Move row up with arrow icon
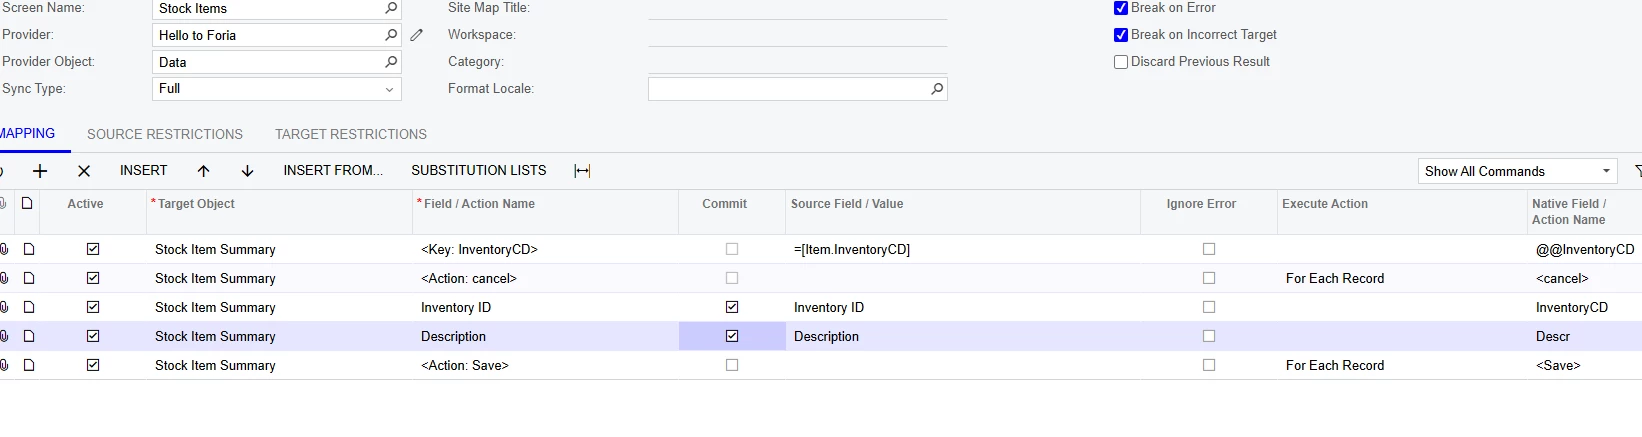This screenshot has height=437, width=1642. (x=204, y=171)
